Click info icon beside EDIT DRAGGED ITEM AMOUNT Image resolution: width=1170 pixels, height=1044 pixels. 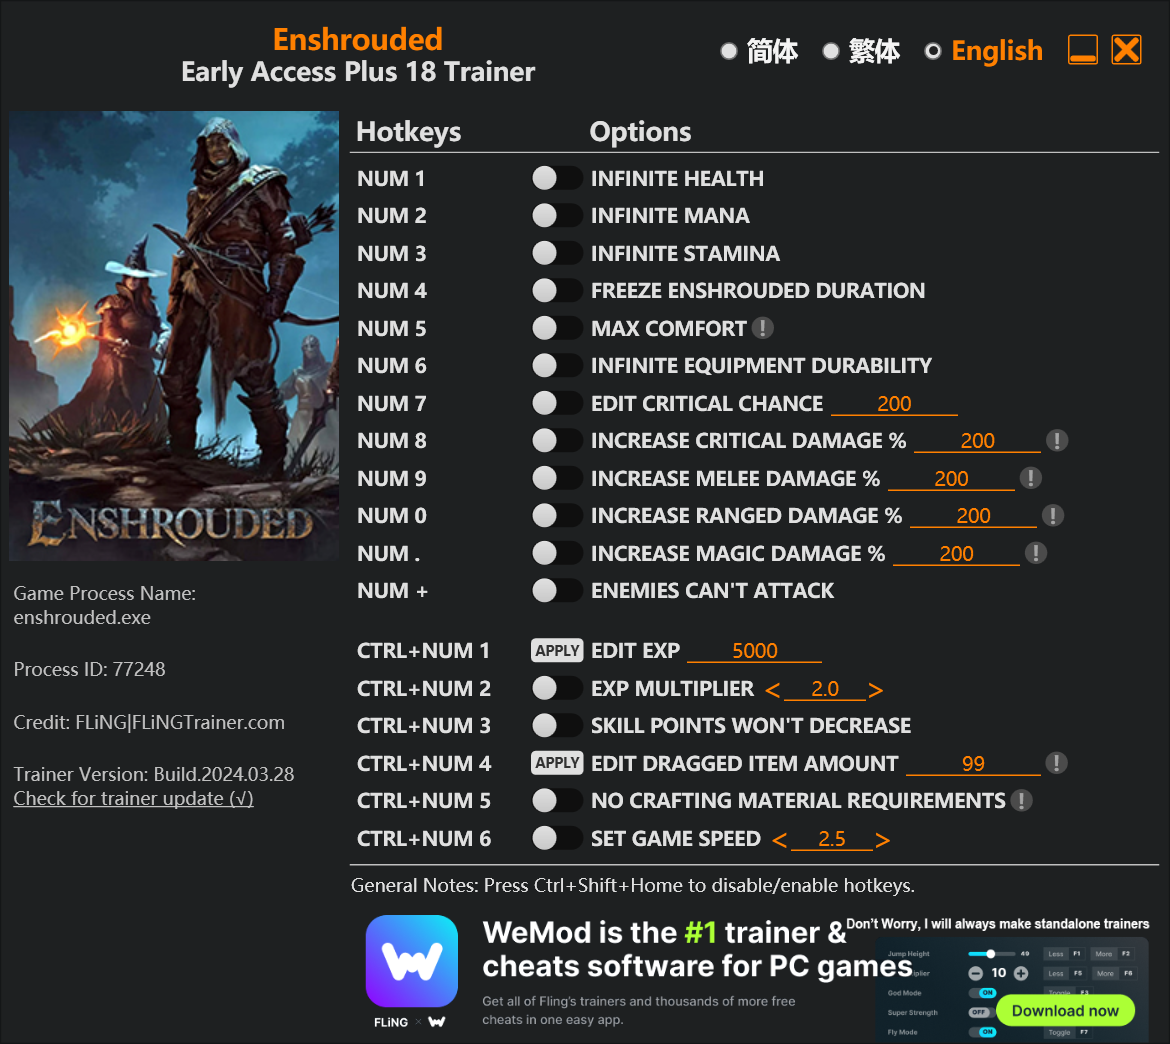point(1056,763)
